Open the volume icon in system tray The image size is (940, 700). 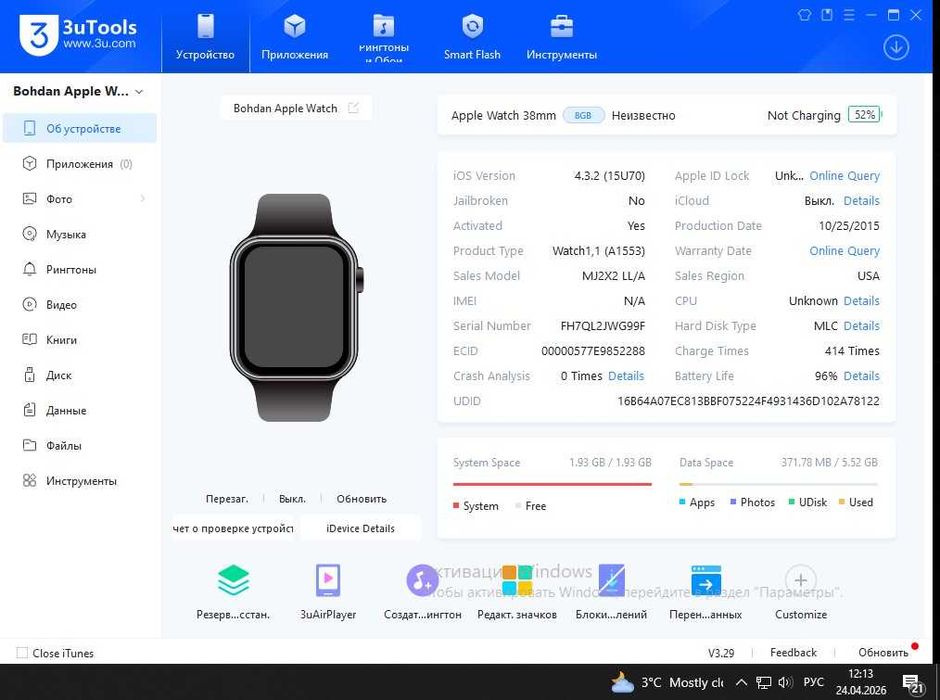pos(785,682)
